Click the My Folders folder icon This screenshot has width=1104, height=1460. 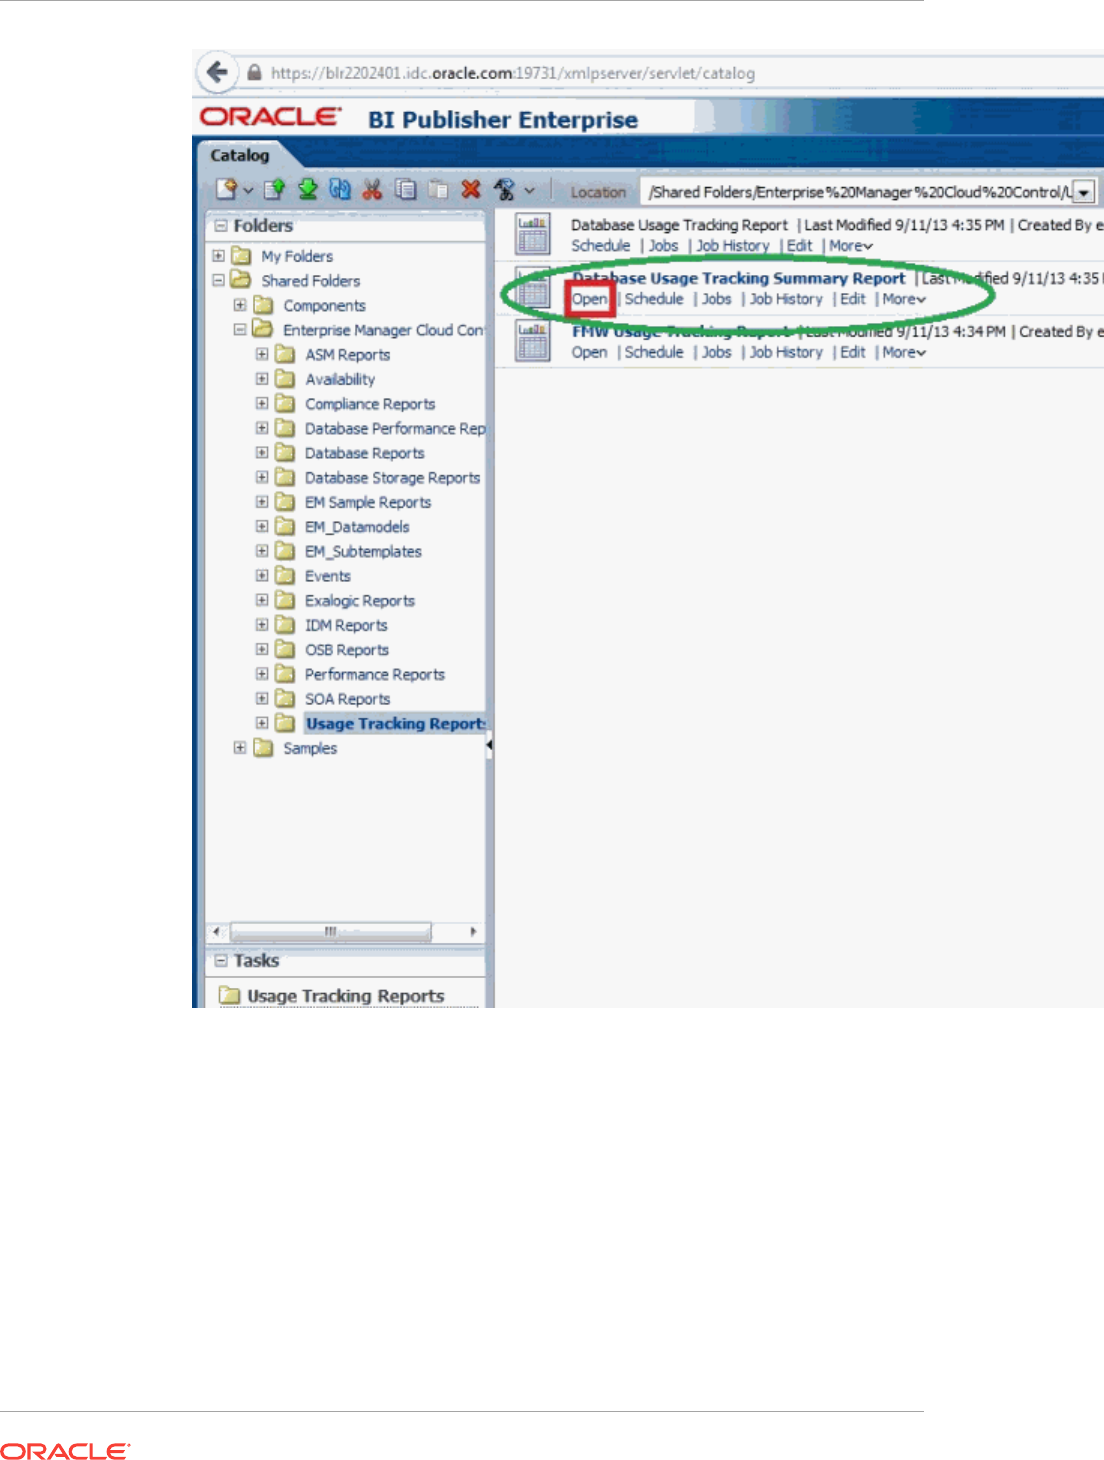[241, 256]
